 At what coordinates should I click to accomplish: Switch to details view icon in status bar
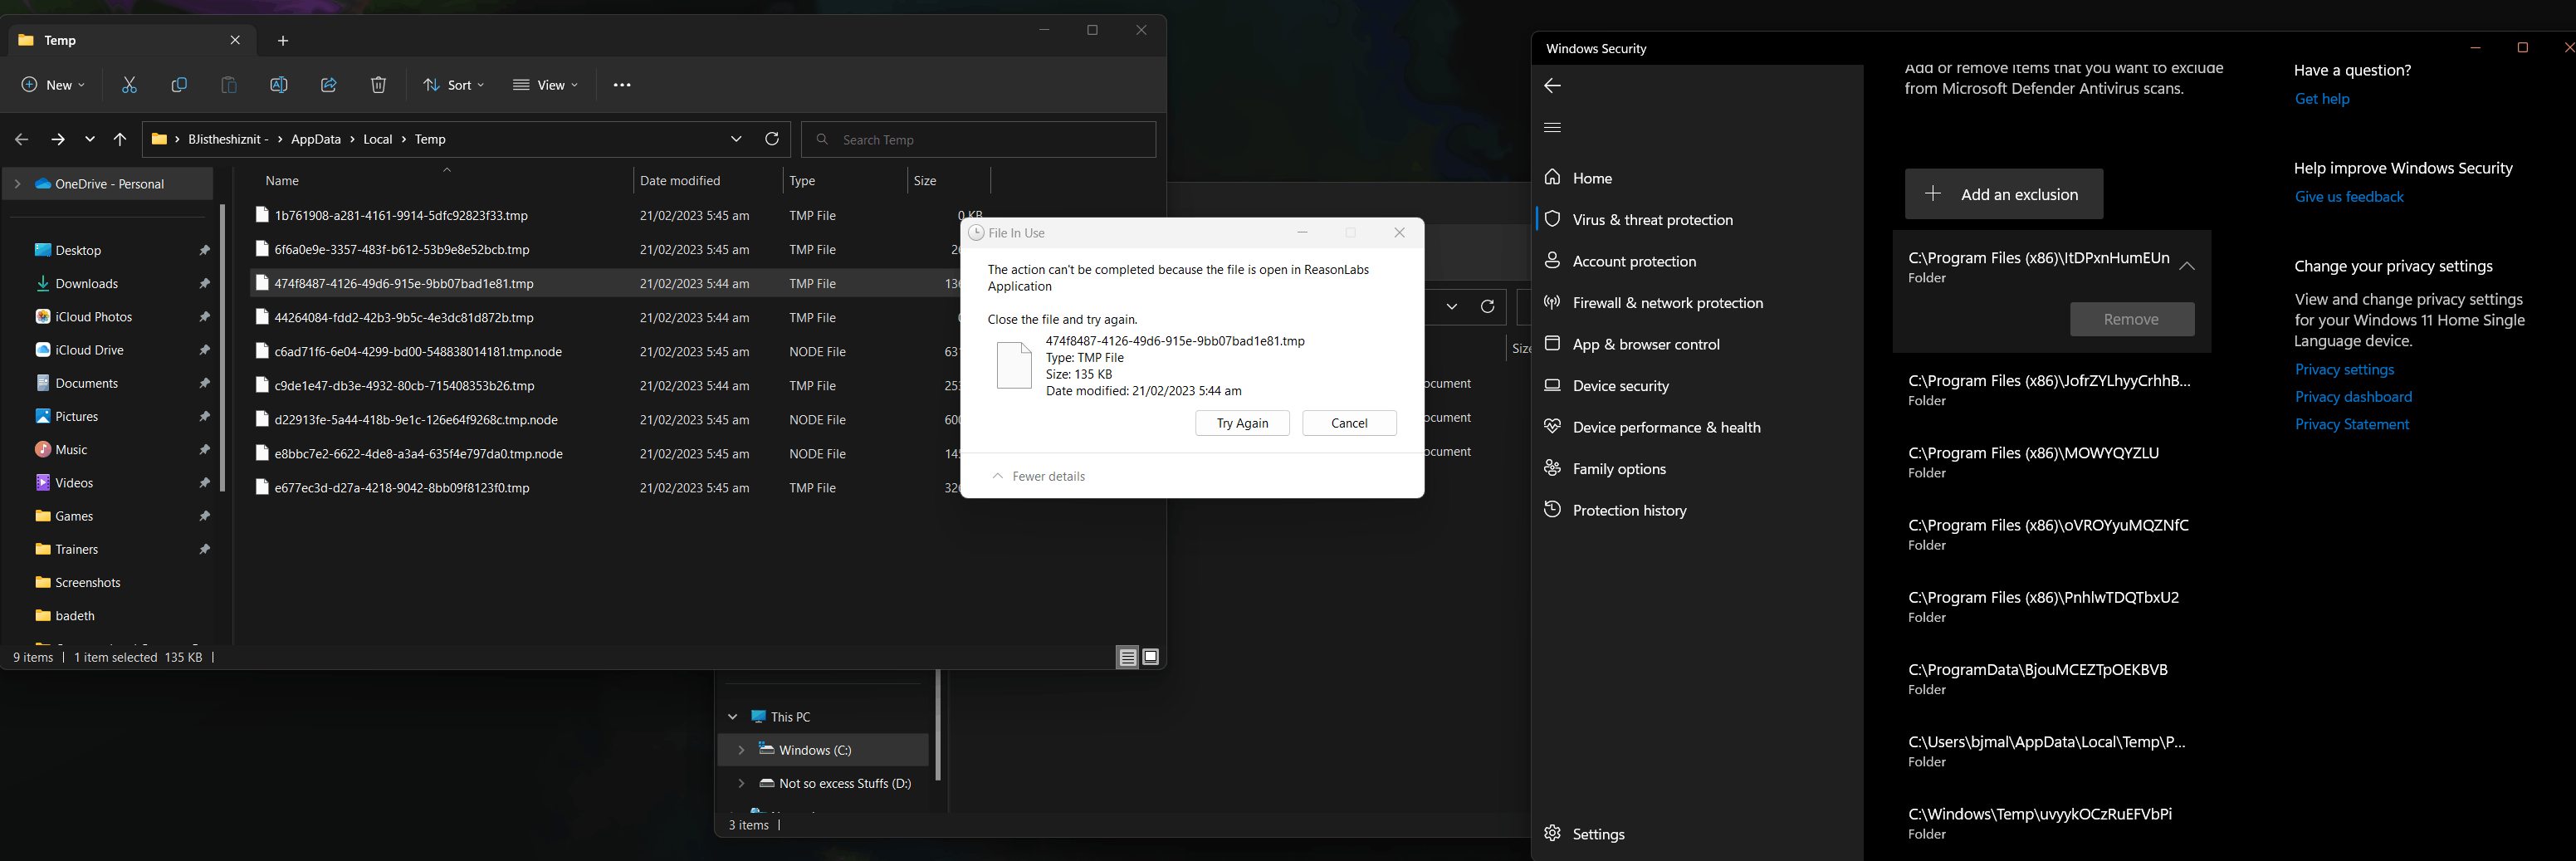1128,657
